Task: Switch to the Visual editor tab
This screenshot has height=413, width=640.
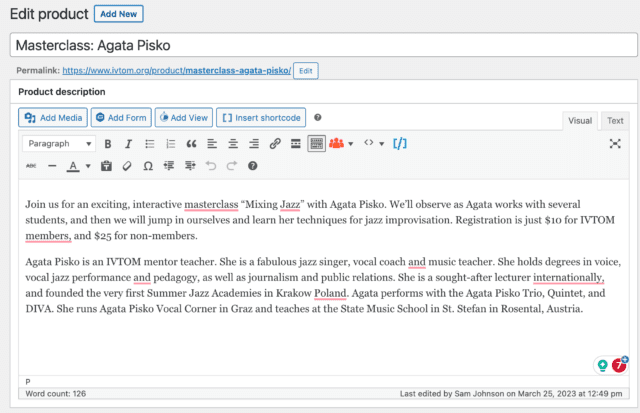Action: tap(580, 121)
